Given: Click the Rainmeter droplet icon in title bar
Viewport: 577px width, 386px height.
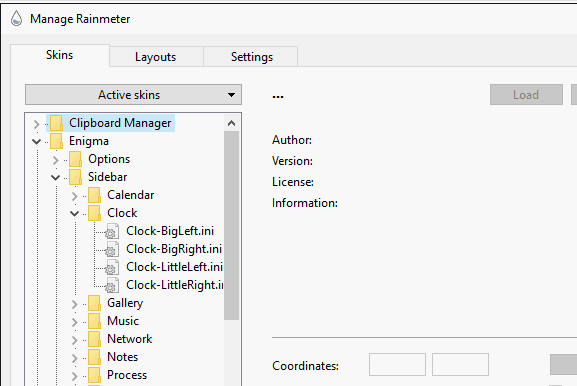Looking at the screenshot, I should click(16, 19).
